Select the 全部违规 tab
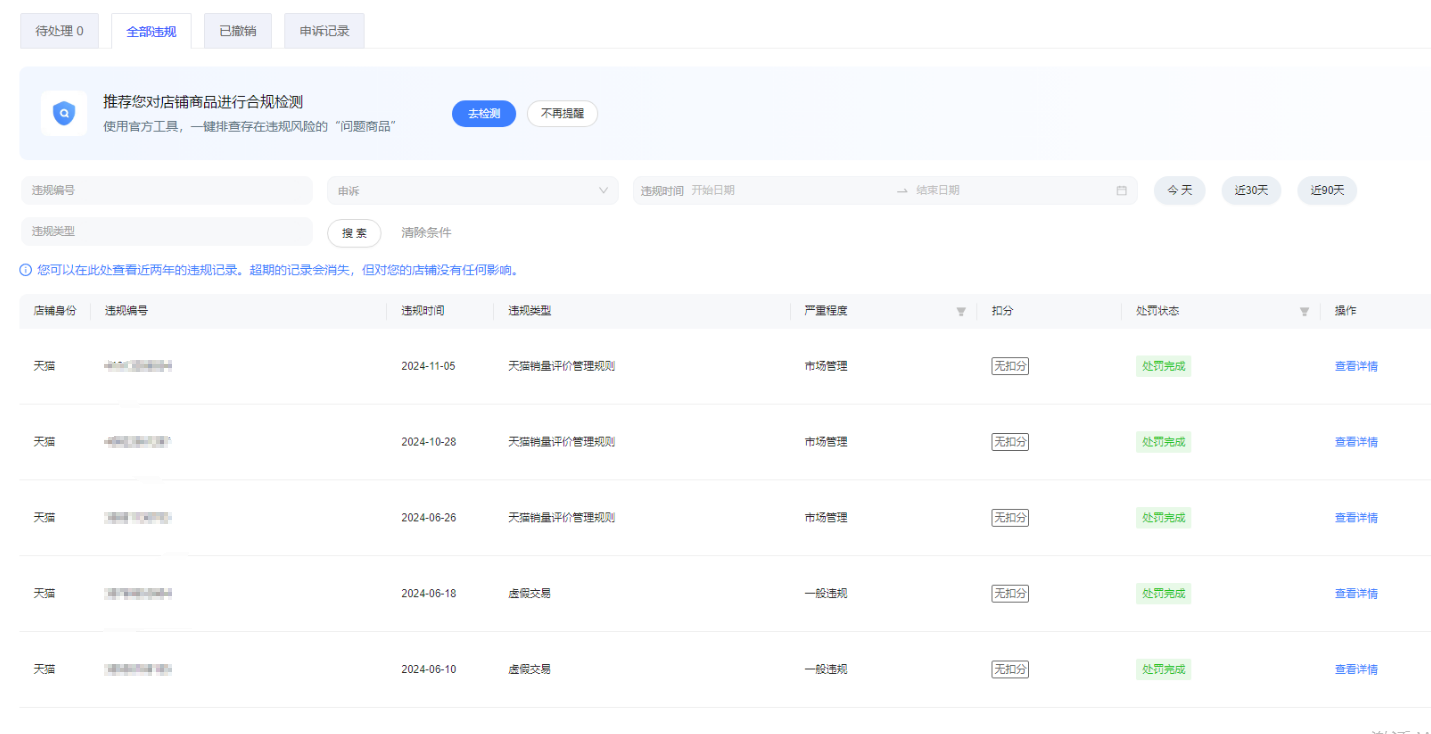 click(x=151, y=31)
